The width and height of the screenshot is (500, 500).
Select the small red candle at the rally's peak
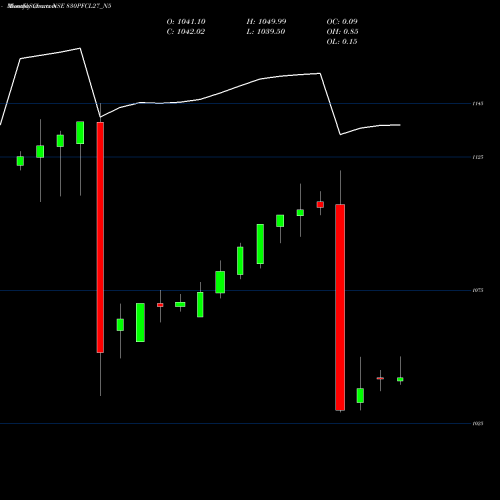click(320, 204)
